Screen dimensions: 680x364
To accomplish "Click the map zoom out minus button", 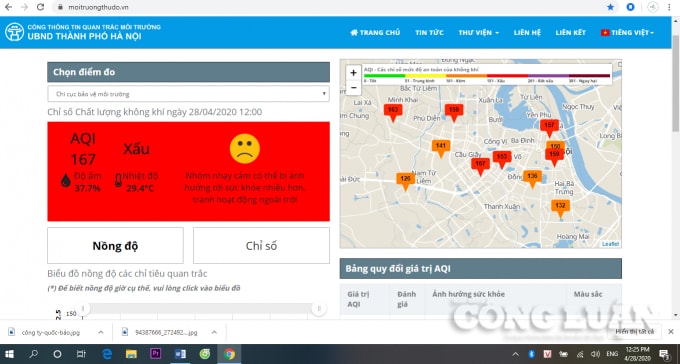I will (353, 88).
